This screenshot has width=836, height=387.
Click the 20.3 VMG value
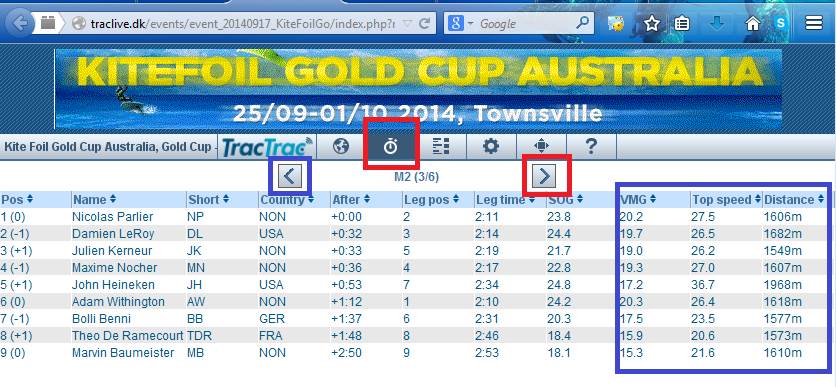point(632,302)
